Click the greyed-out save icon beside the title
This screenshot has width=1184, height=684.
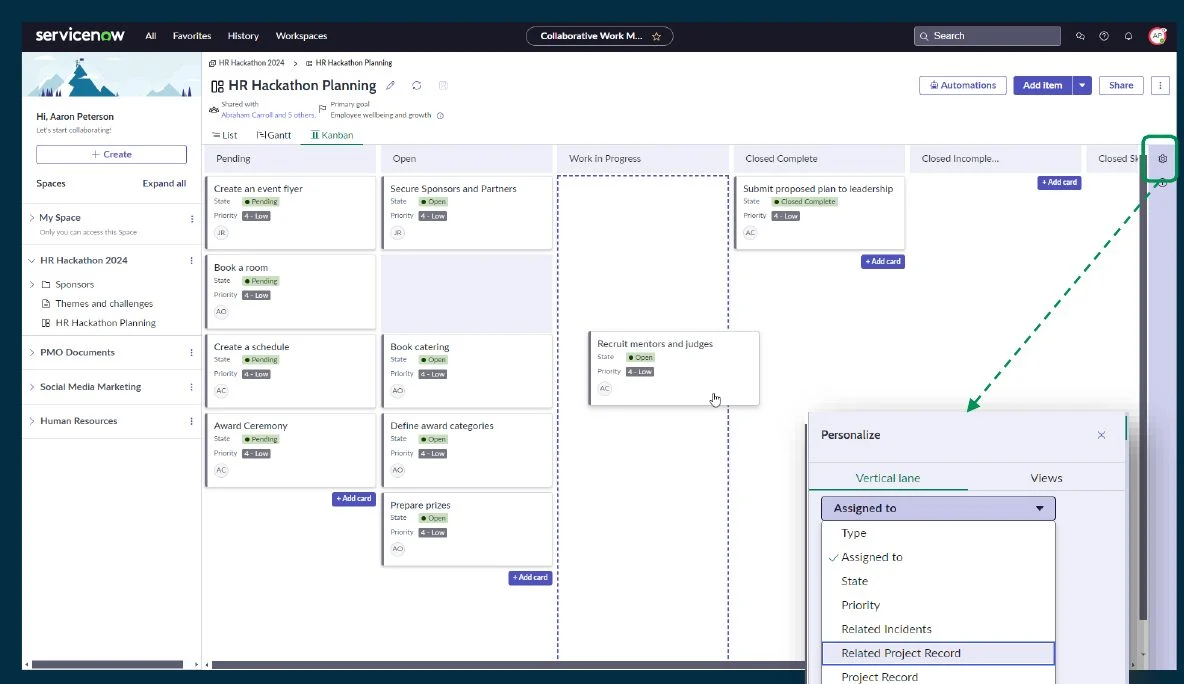tap(443, 85)
